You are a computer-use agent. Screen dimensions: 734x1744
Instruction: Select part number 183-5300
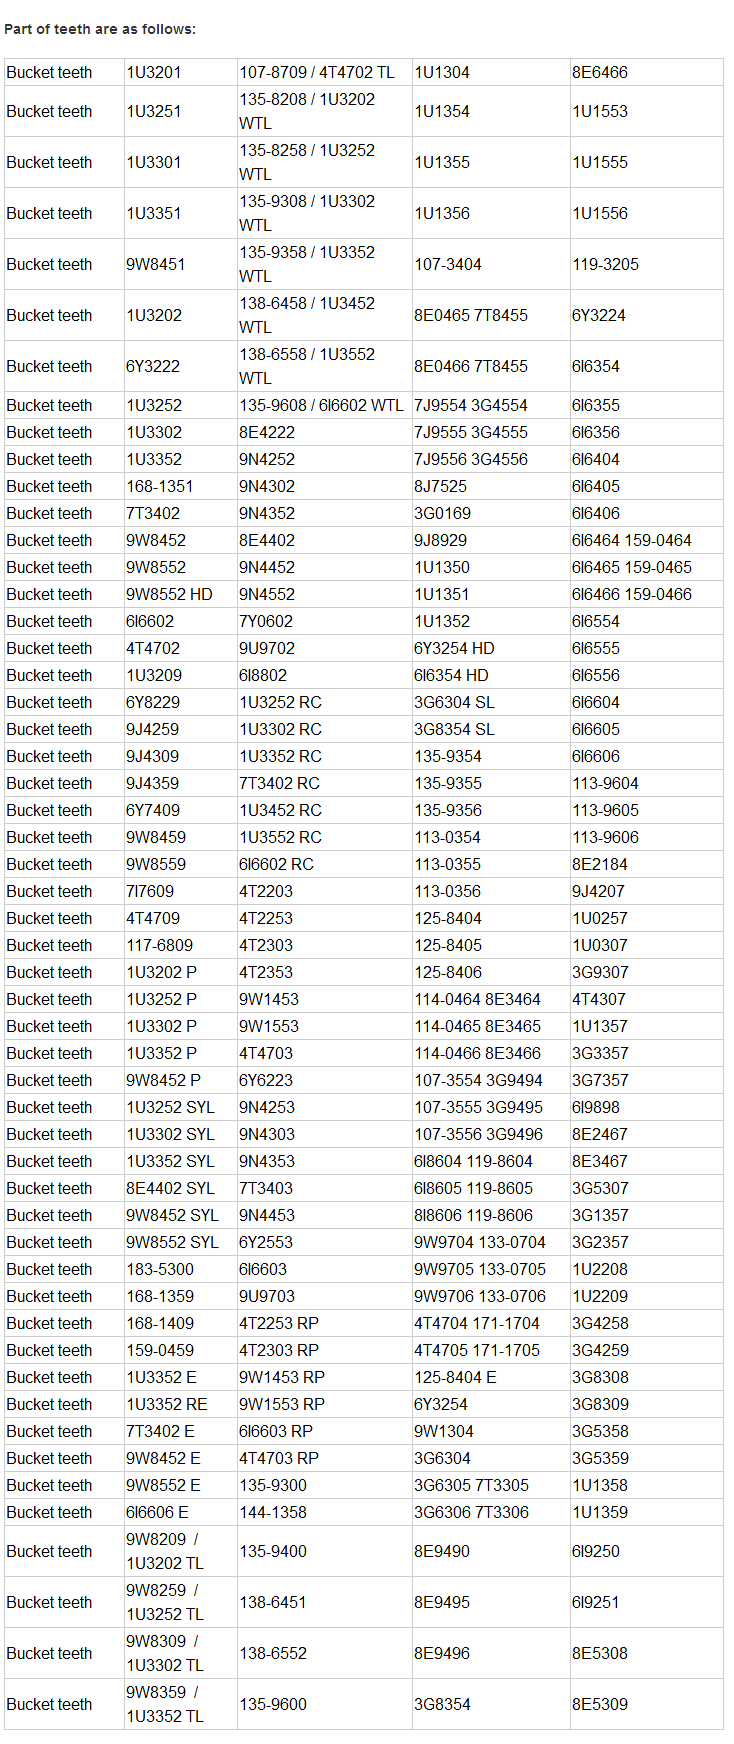[x=160, y=1269]
